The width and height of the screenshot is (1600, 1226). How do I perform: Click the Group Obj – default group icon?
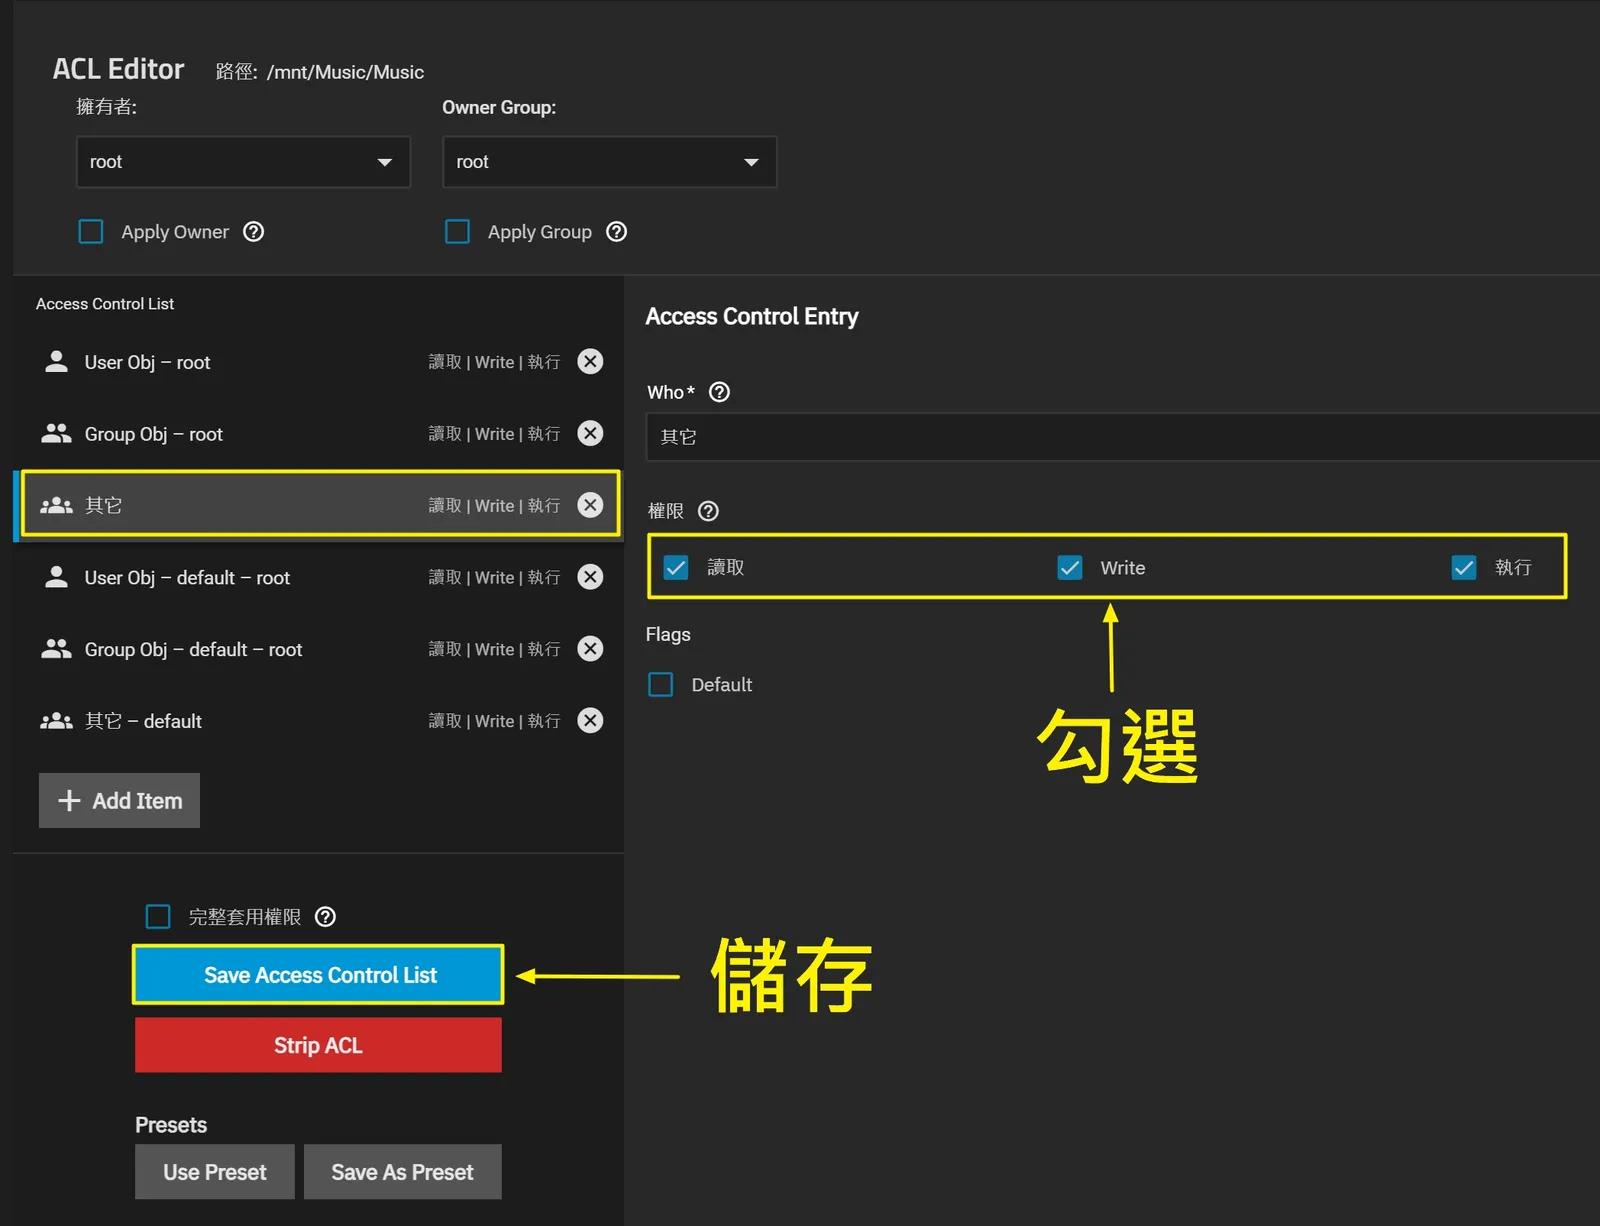pos(56,649)
